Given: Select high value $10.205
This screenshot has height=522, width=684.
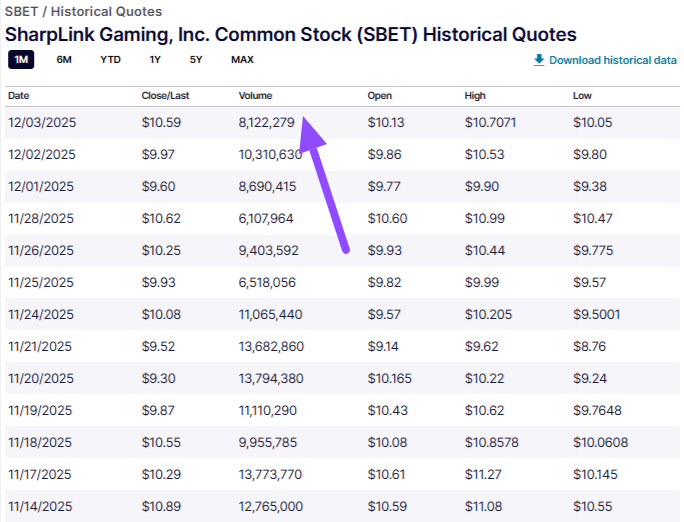Looking at the screenshot, I should [489, 314].
